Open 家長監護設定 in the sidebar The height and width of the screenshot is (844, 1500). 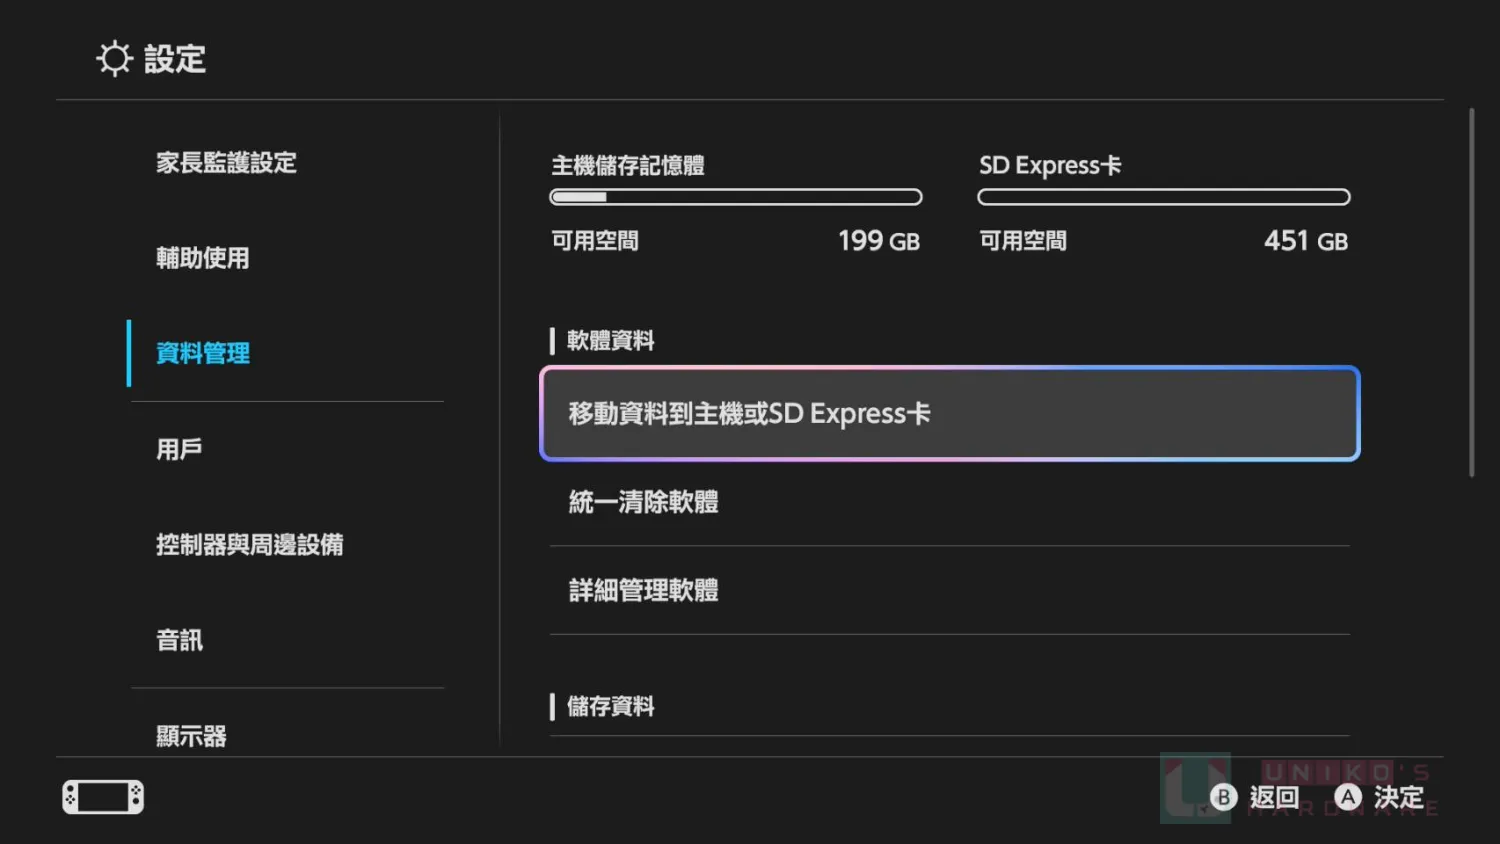click(226, 163)
